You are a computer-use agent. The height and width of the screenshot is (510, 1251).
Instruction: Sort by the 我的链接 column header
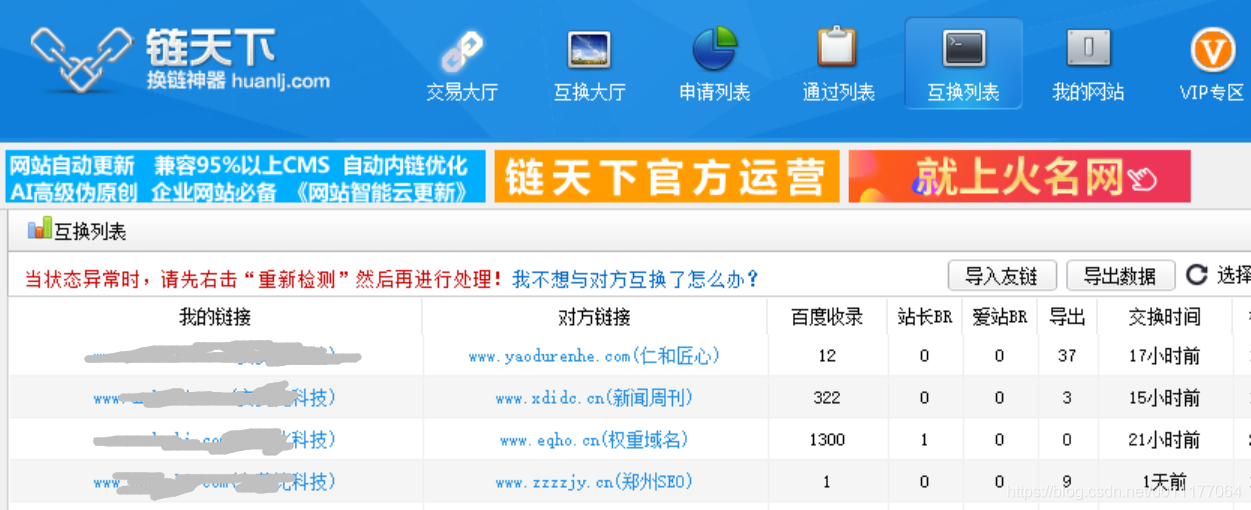tap(215, 317)
